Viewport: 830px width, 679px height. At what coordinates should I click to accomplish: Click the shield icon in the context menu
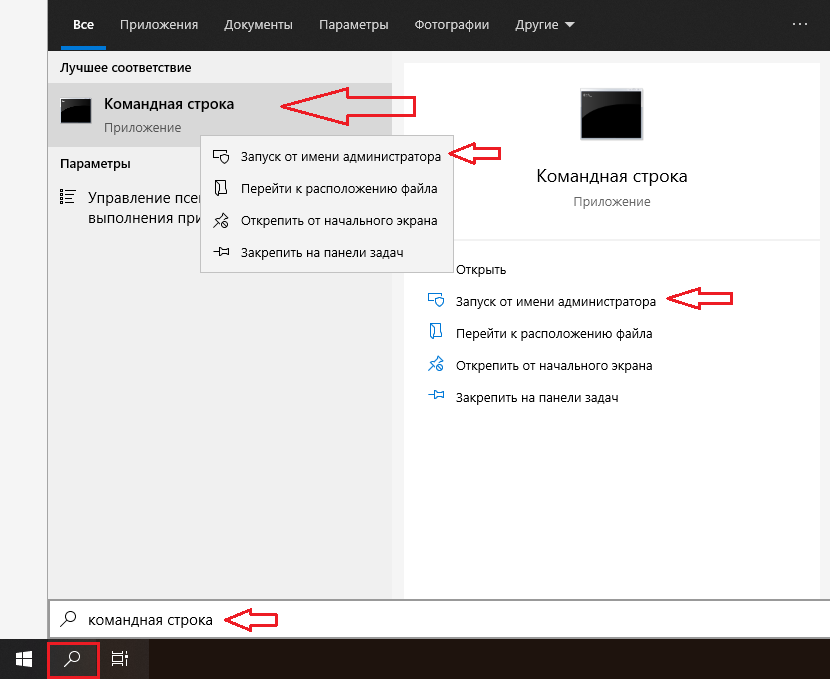[x=221, y=157]
